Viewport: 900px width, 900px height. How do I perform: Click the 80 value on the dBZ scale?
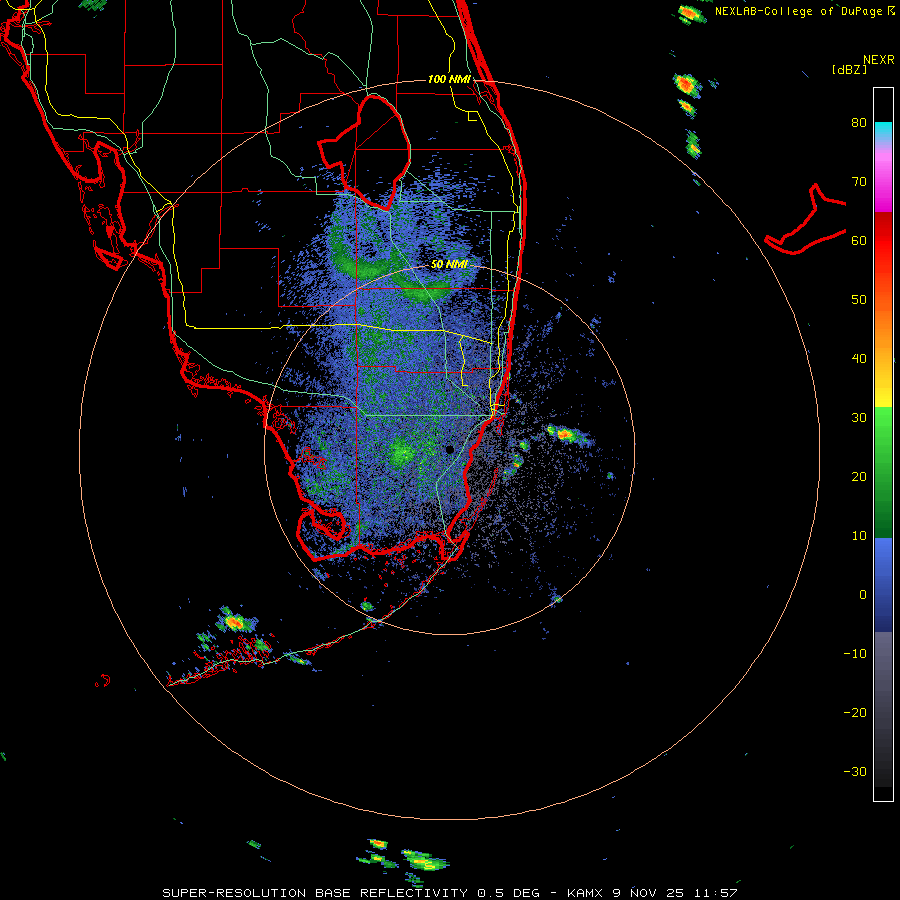click(859, 123)
